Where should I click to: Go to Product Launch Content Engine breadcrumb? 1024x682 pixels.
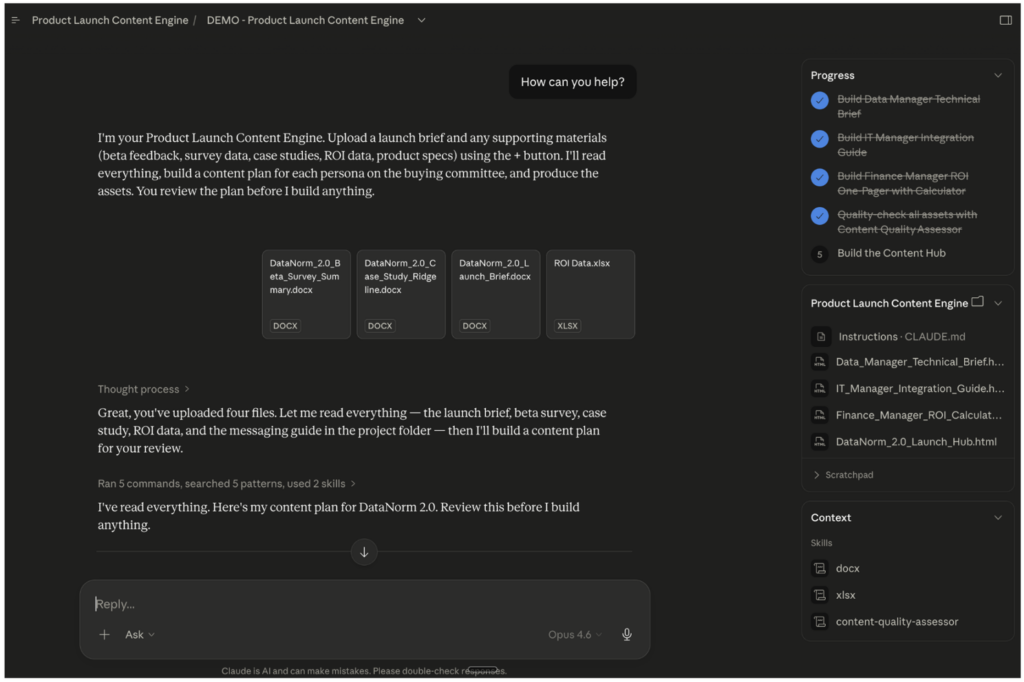[x=110, y=20]
